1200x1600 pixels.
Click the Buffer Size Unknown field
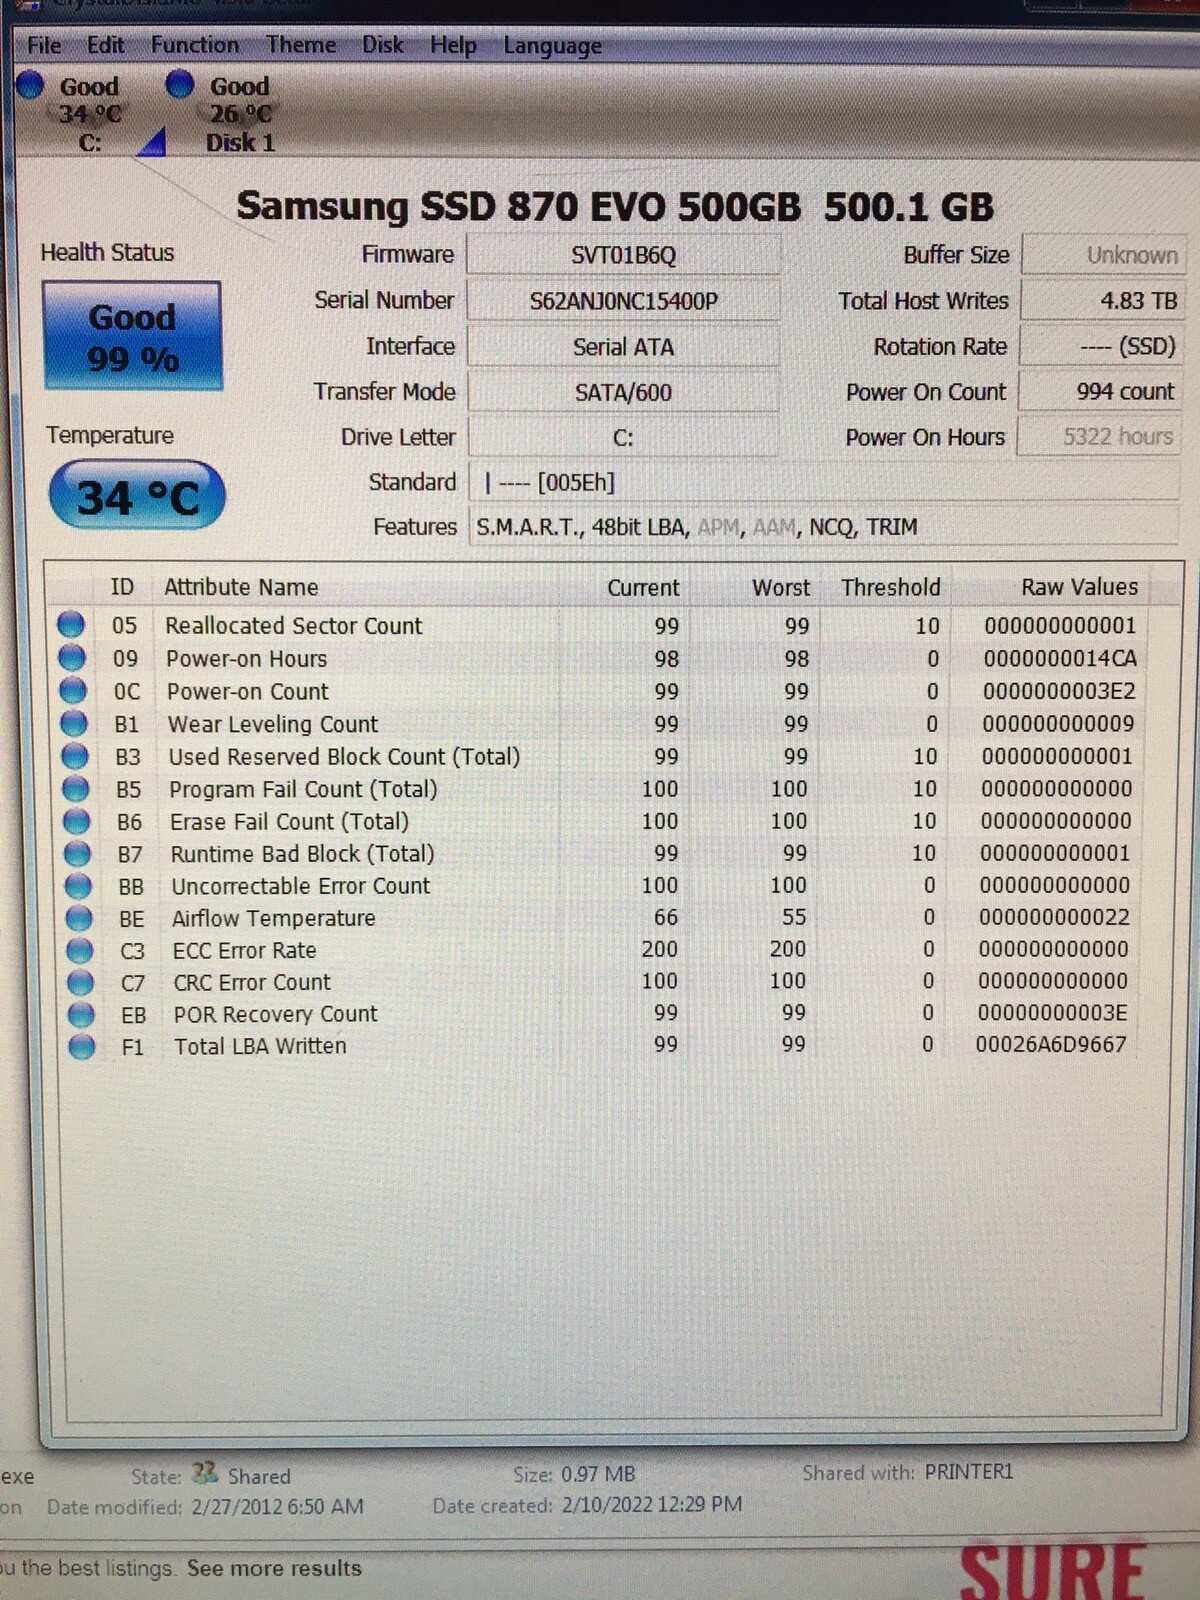[1102, 255]
